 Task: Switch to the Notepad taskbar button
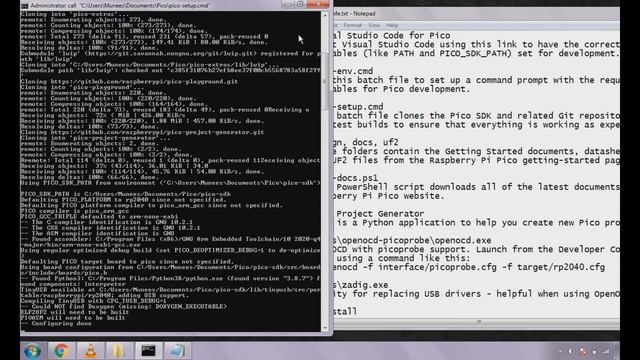[177, 351]
